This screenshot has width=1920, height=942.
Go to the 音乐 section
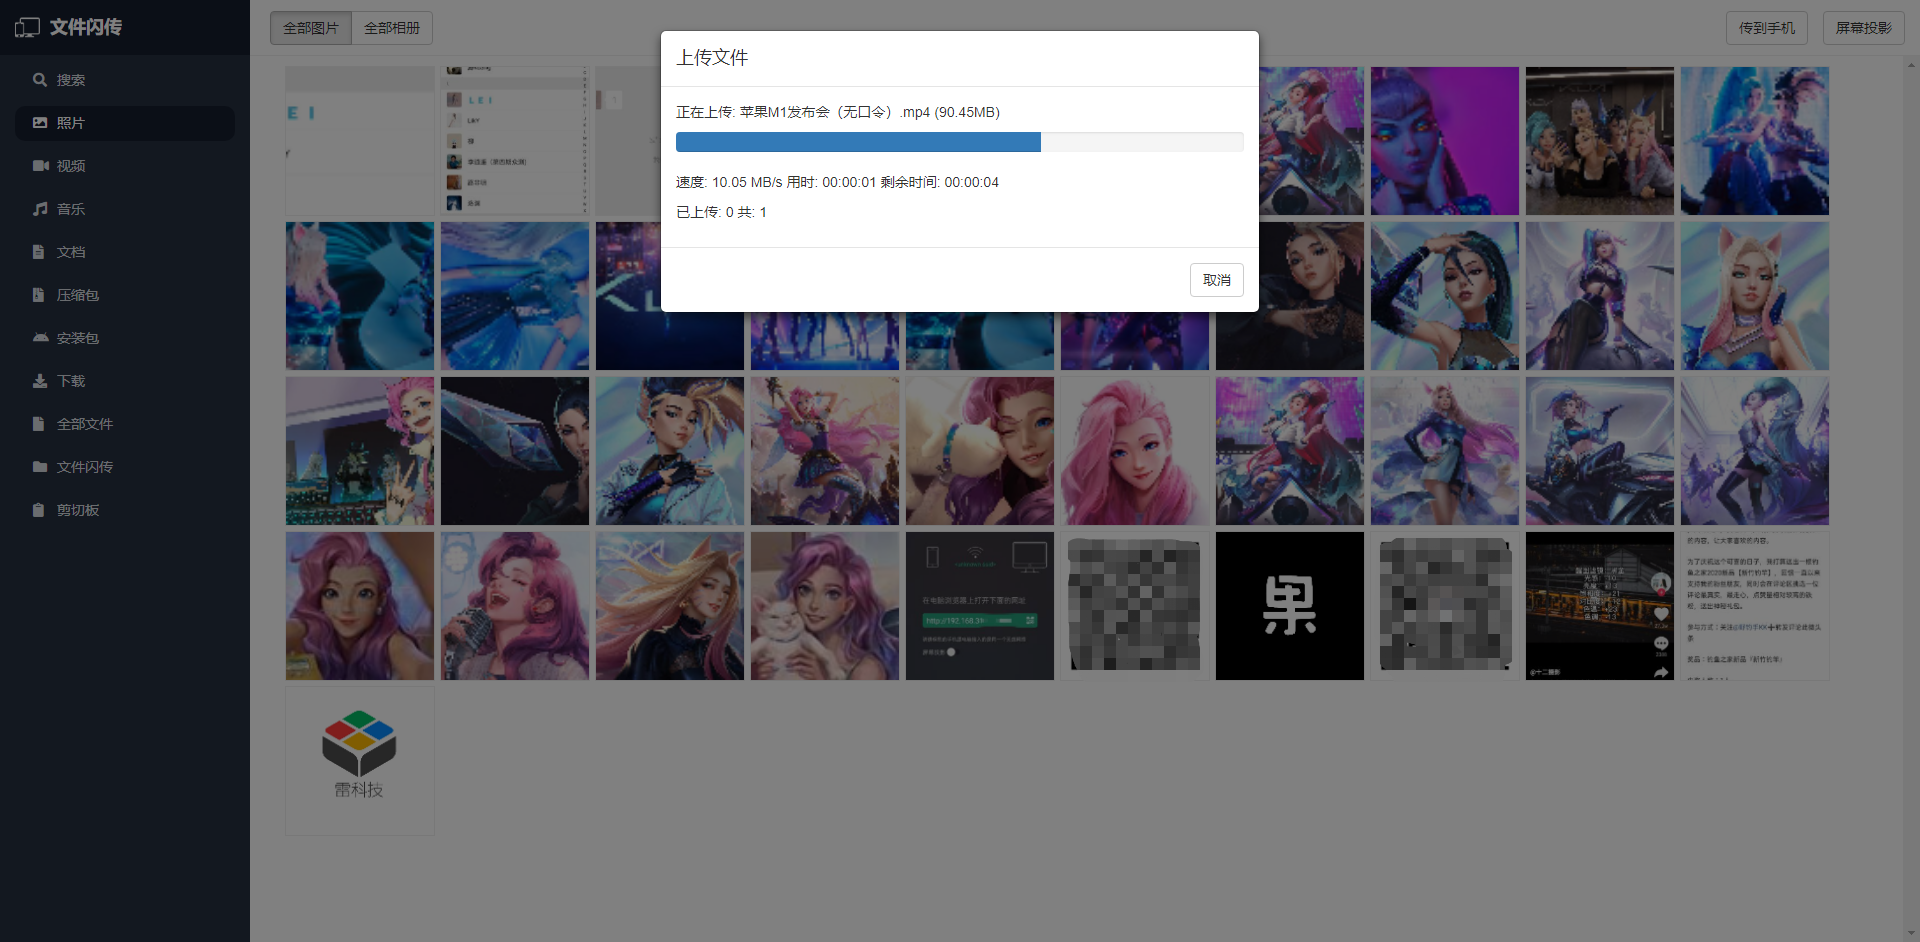pyautogui.click(x=125, y=209)
